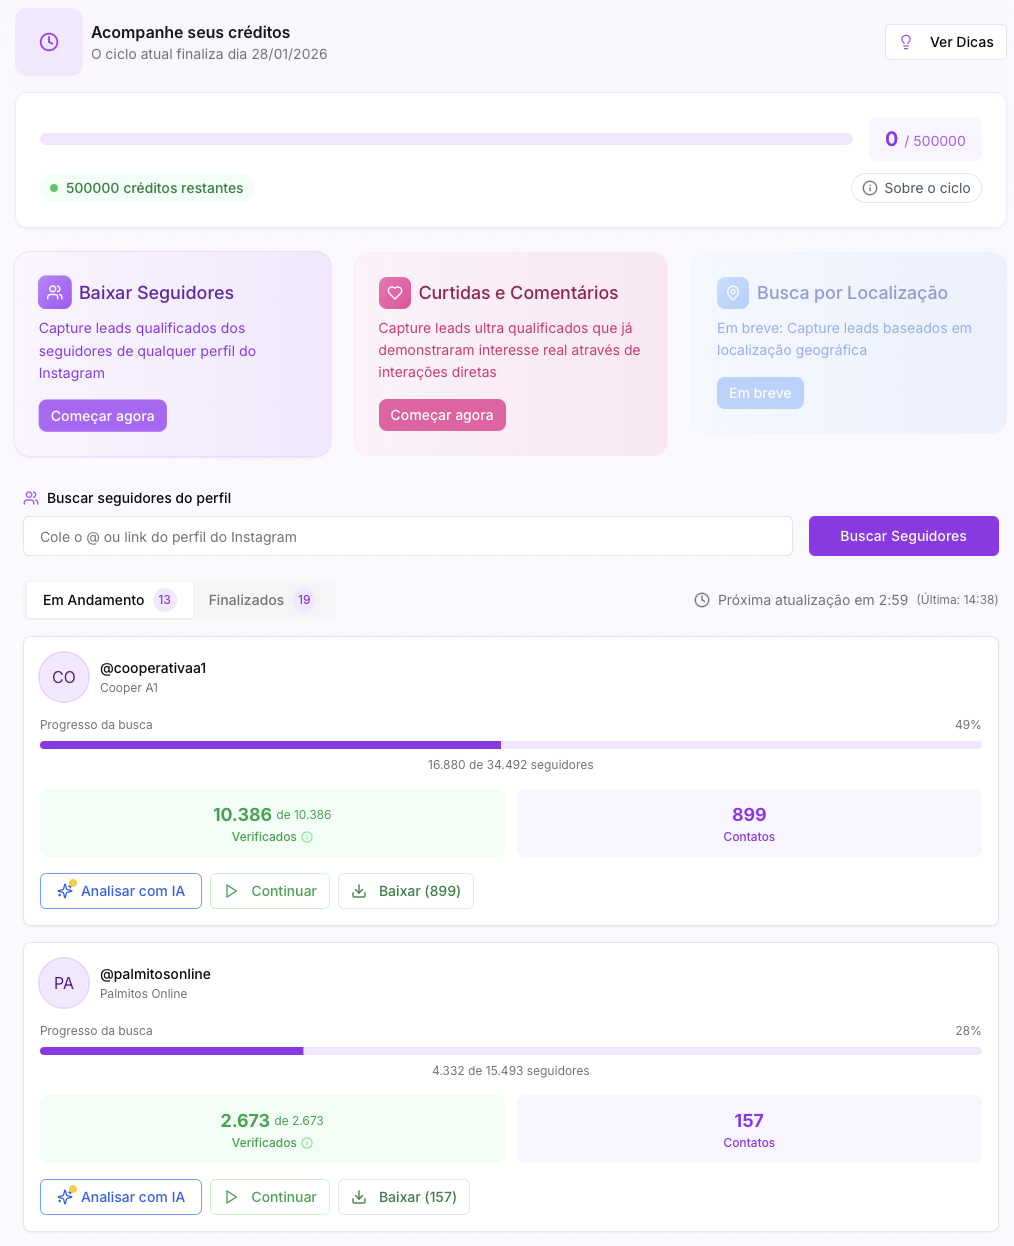Click the location pin icon on Busca por Localização
This screenshot has height=1246, width=1014.
pyautogui.click(x=735, y=292)
